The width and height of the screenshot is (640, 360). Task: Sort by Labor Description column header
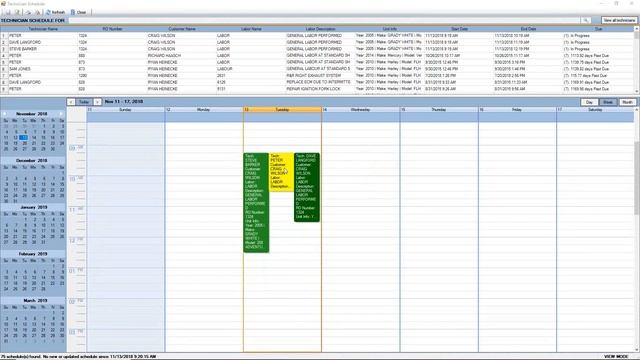pyautogui.click(x=320, y=29)
